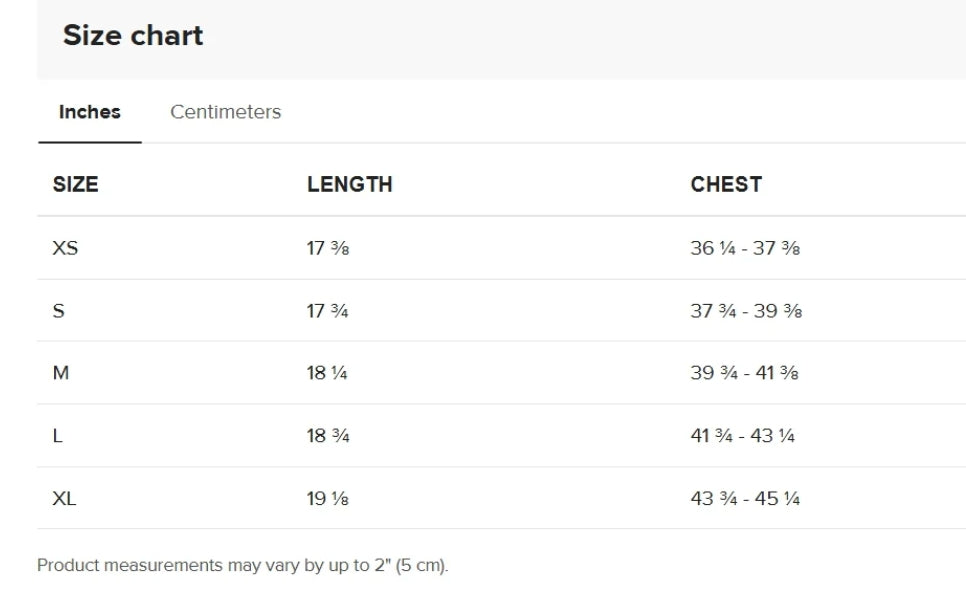966x598 pixels.
Task: Click the Size chart heading
Action: [133, 35]
